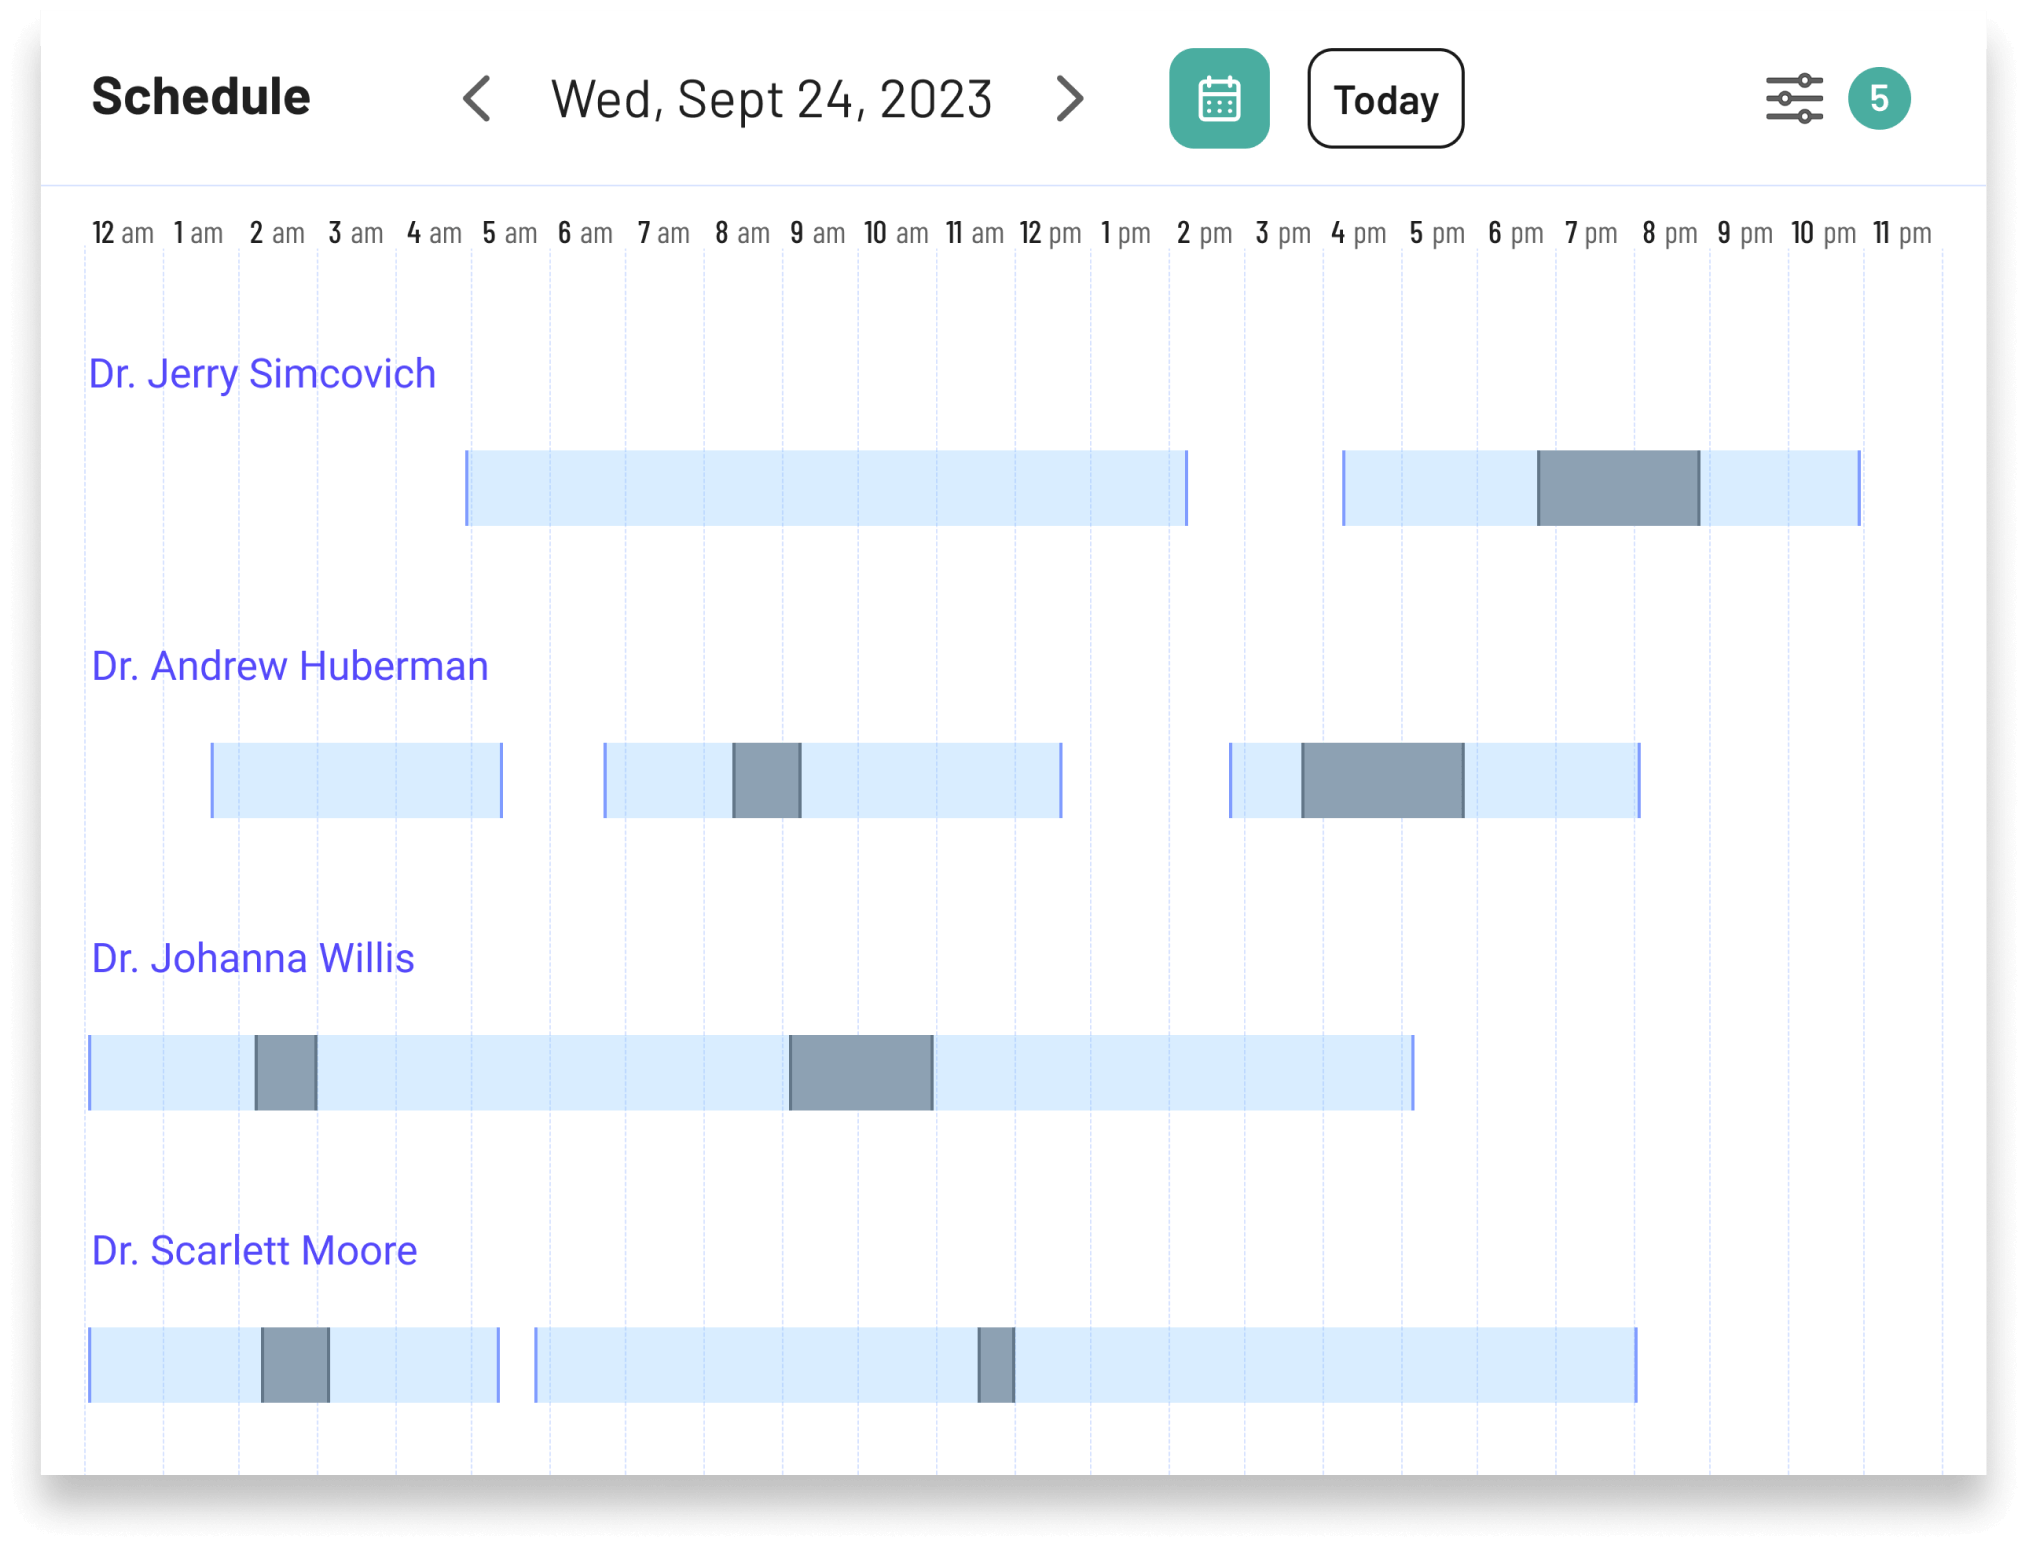Open Dr. Jerry Simcovich's profile

(x=262, y=374)
